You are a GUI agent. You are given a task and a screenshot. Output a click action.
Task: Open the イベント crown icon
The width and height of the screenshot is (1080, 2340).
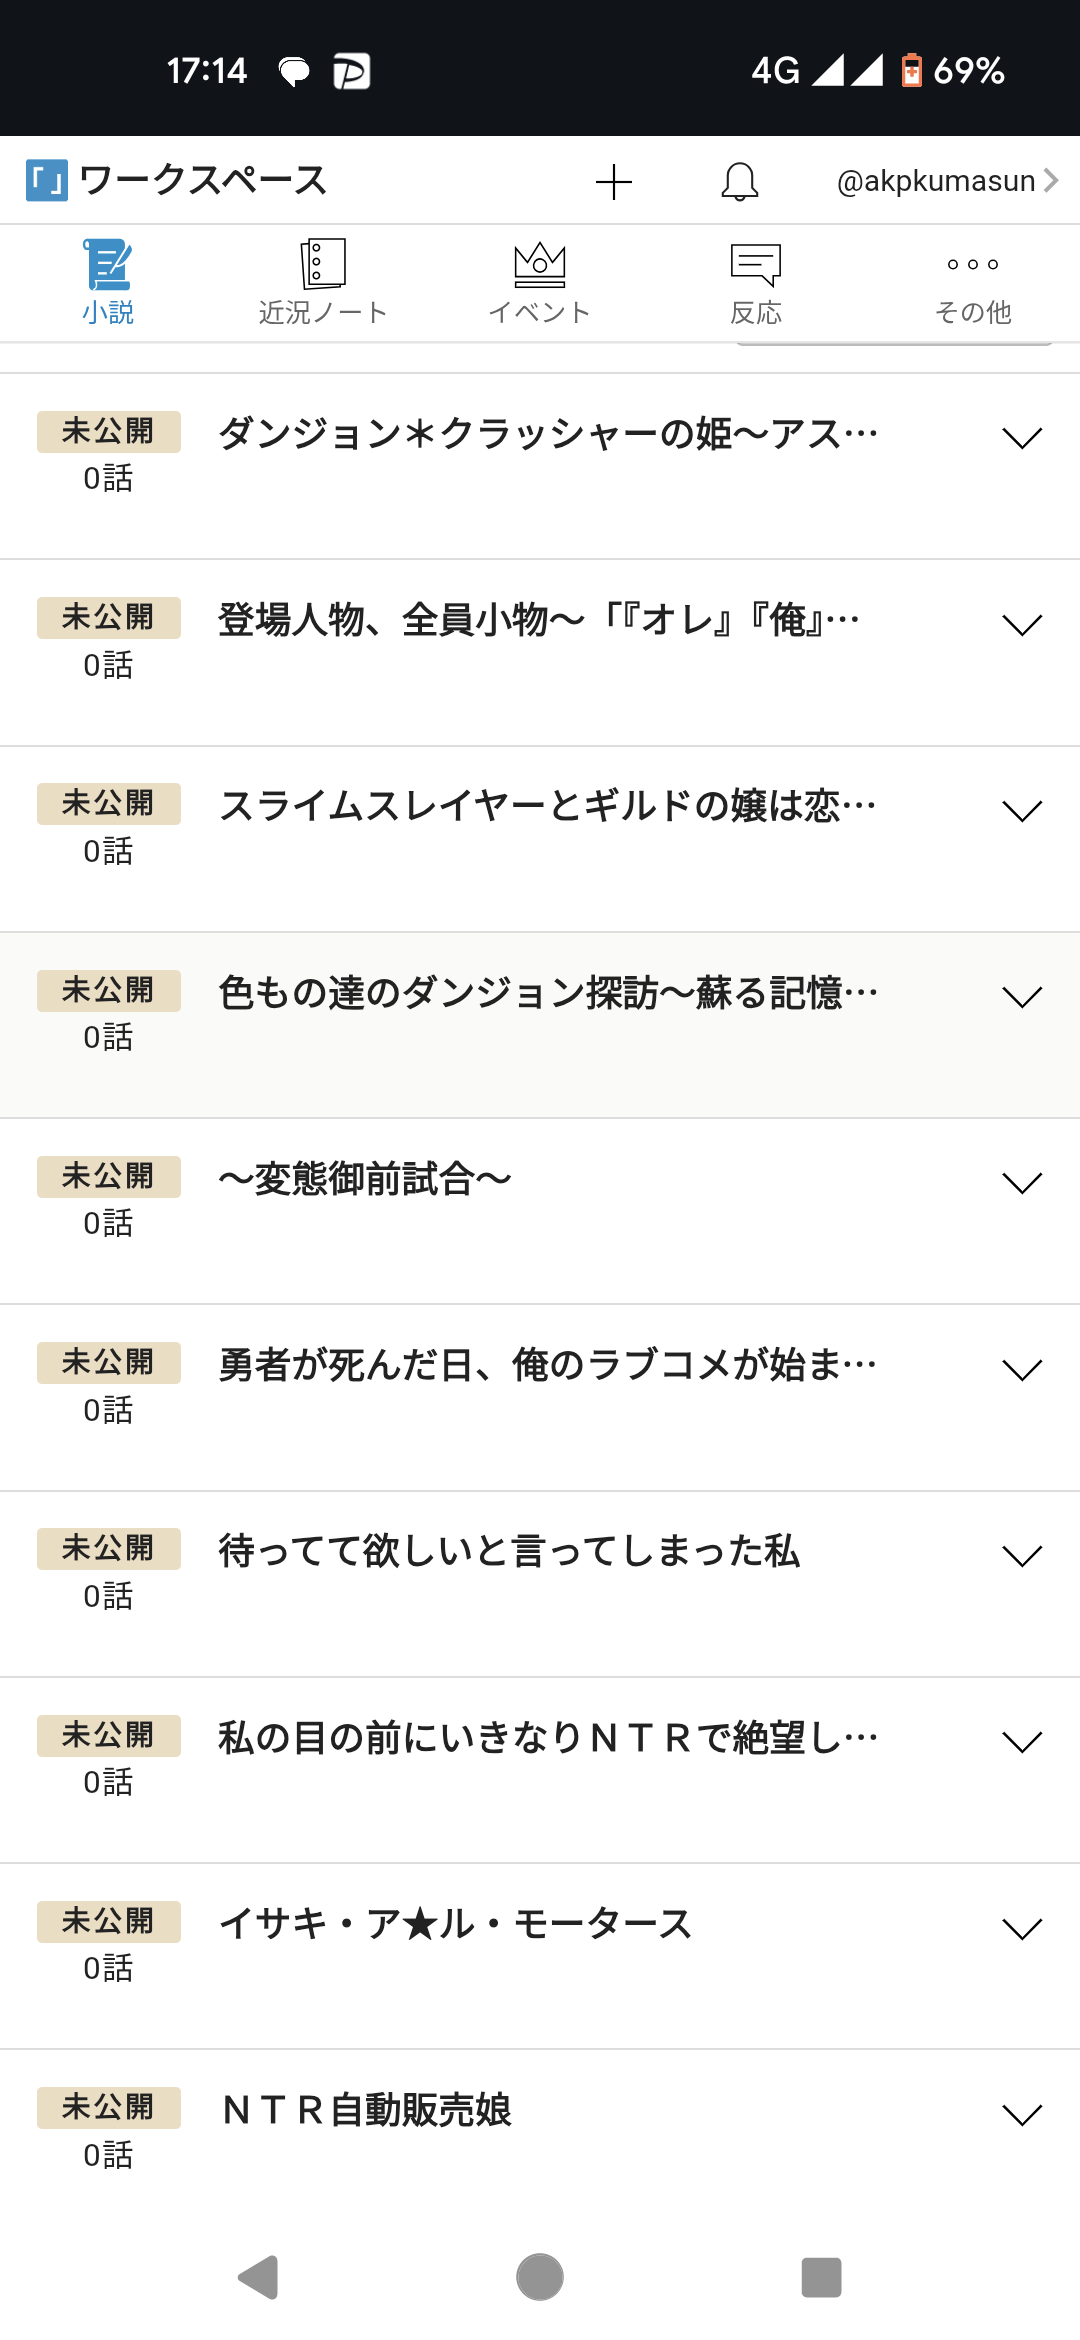tap(540, 265)
